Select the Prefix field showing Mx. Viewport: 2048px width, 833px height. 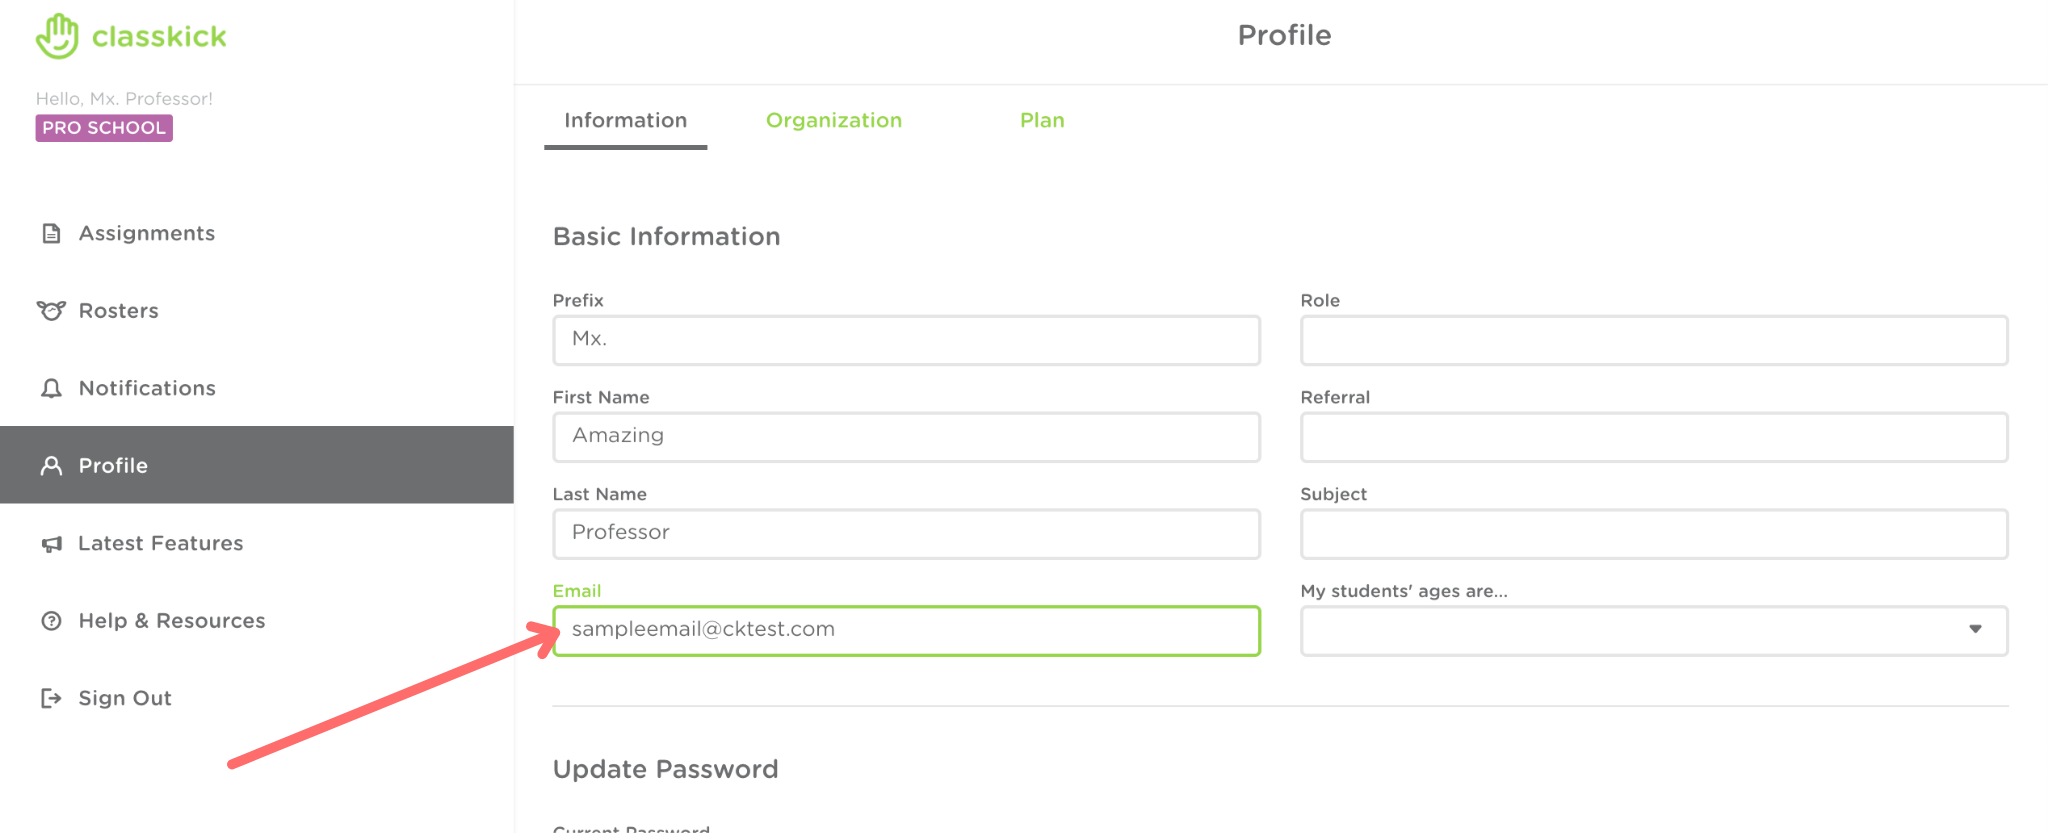tap(905, 340)
